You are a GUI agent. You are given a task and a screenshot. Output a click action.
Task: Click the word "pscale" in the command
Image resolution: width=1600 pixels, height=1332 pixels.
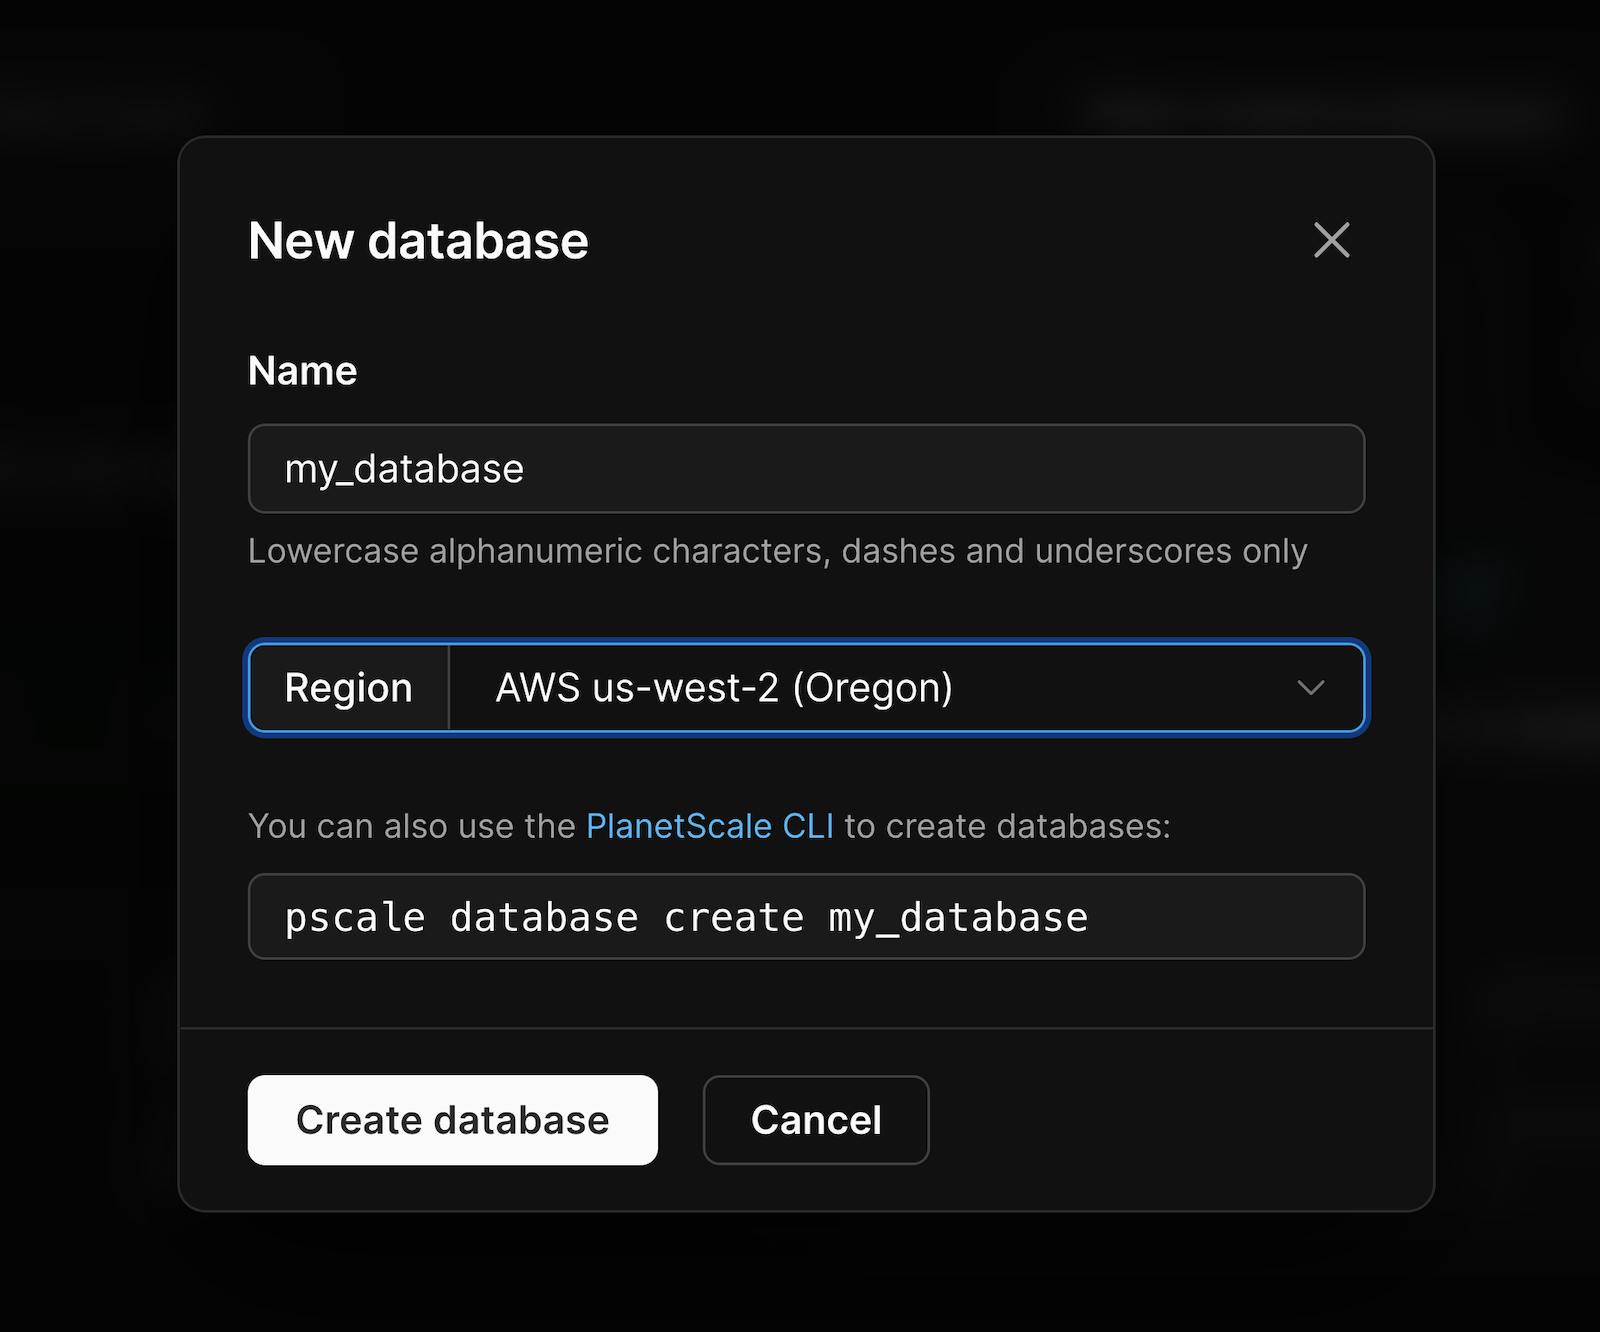(355, 917)
